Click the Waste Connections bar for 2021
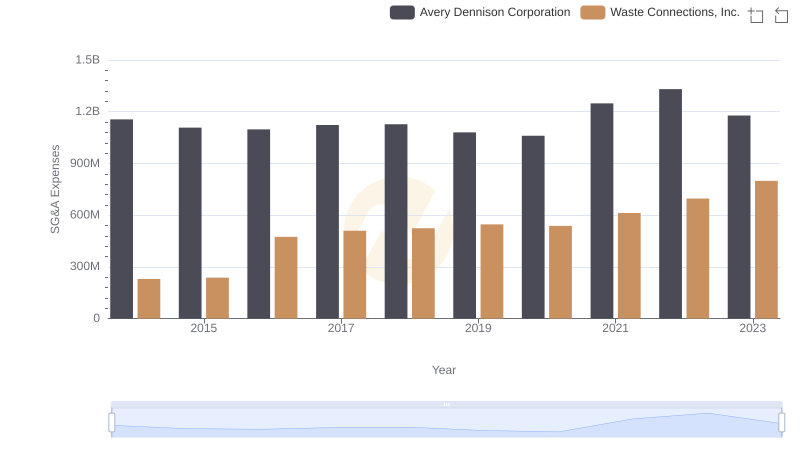 pyautogui.click(x=629, y=266)
